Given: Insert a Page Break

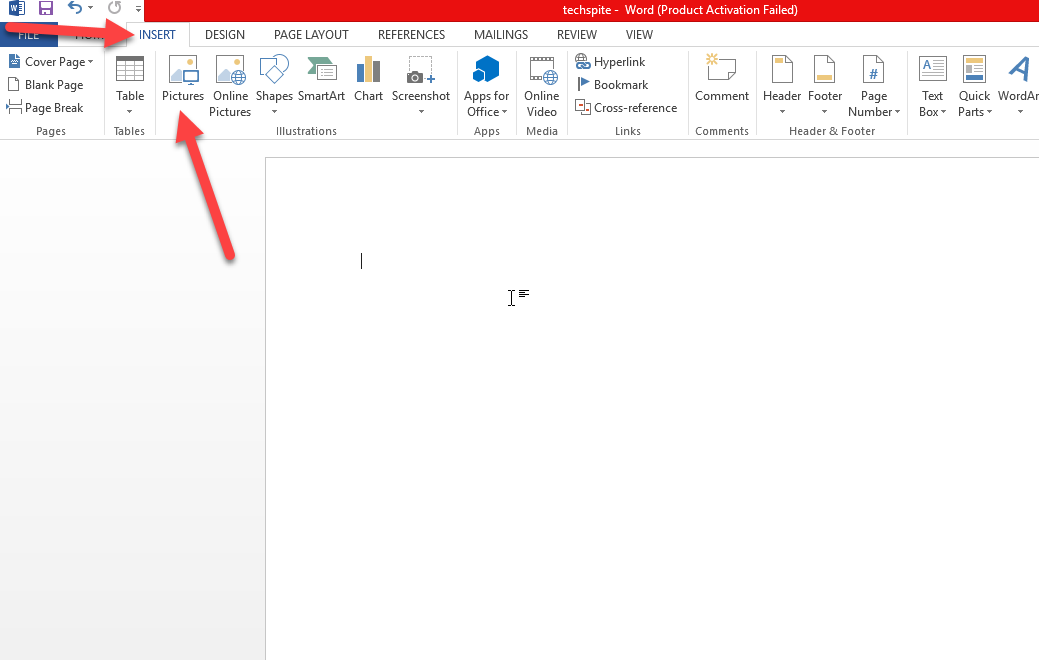Looking at the screenshot, I should pos(46,108).
